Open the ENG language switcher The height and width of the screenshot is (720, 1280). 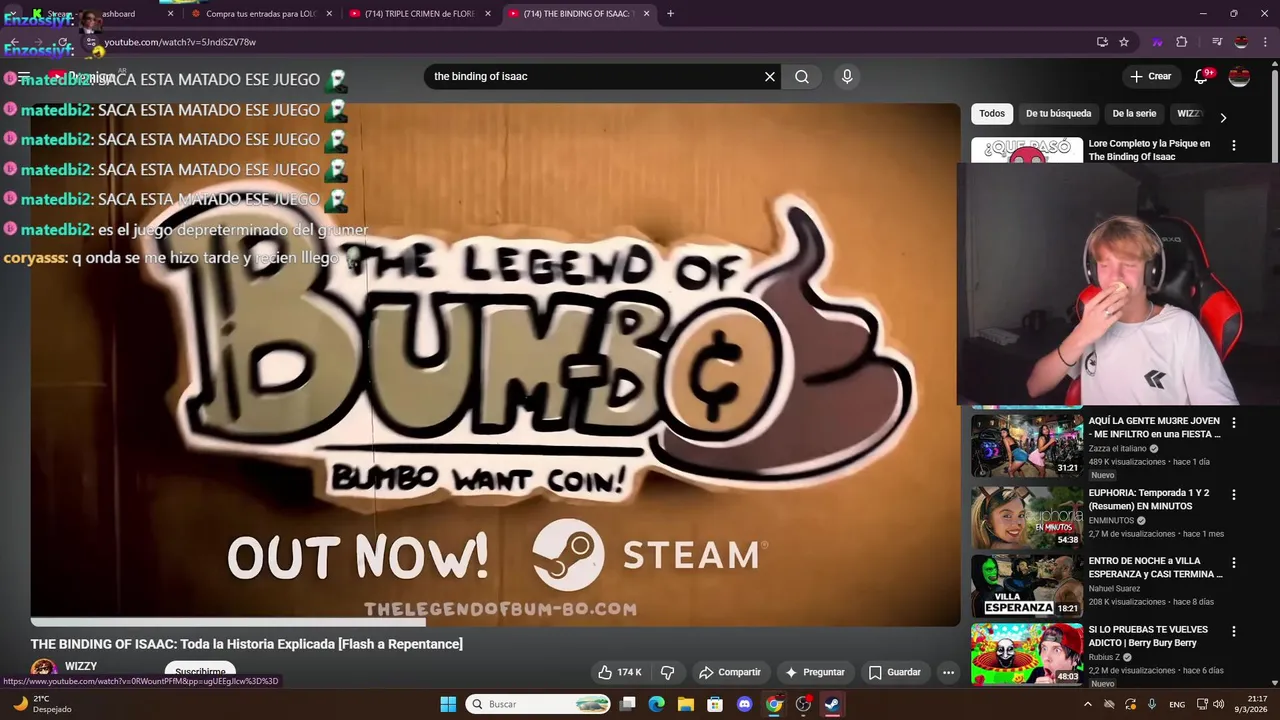(1177, 704)
